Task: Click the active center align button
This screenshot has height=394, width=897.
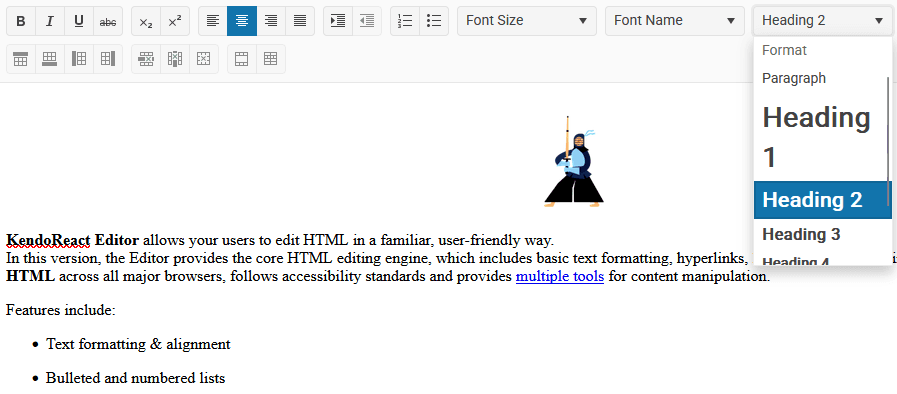Action: tap(242, 21)
